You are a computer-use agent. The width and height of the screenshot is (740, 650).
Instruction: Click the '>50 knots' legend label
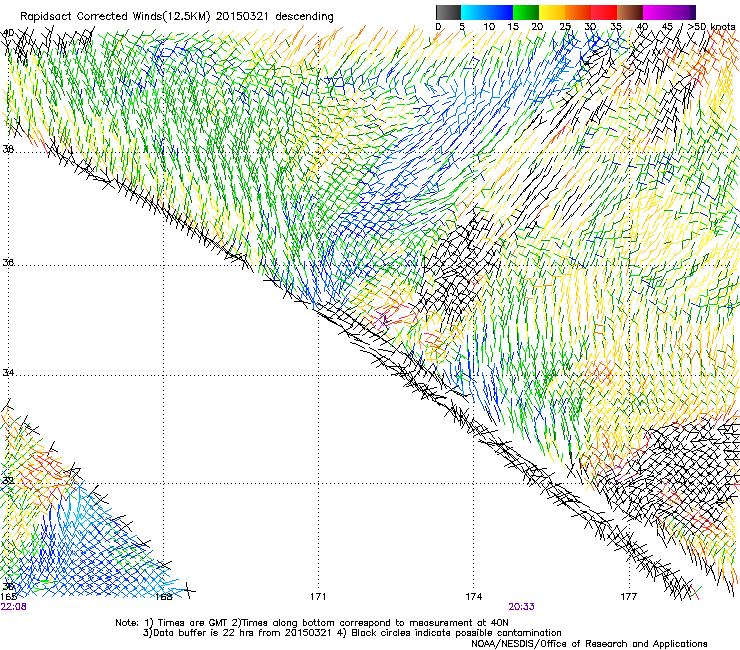(x=711, y=27)
